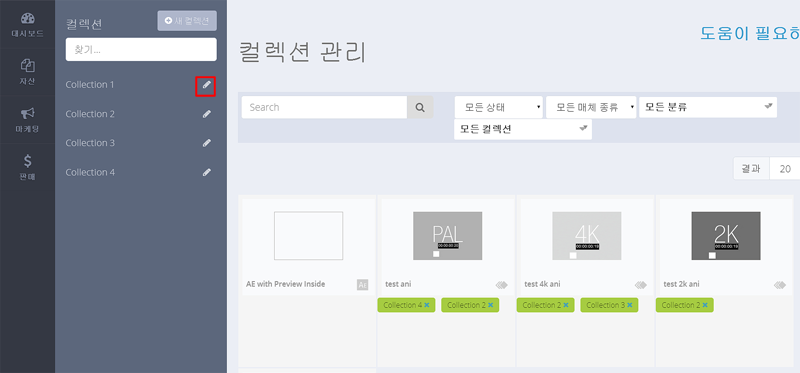Edit Collection 1 with pencil icon
This screenshot has width=800, height=373.
(206, 85)
